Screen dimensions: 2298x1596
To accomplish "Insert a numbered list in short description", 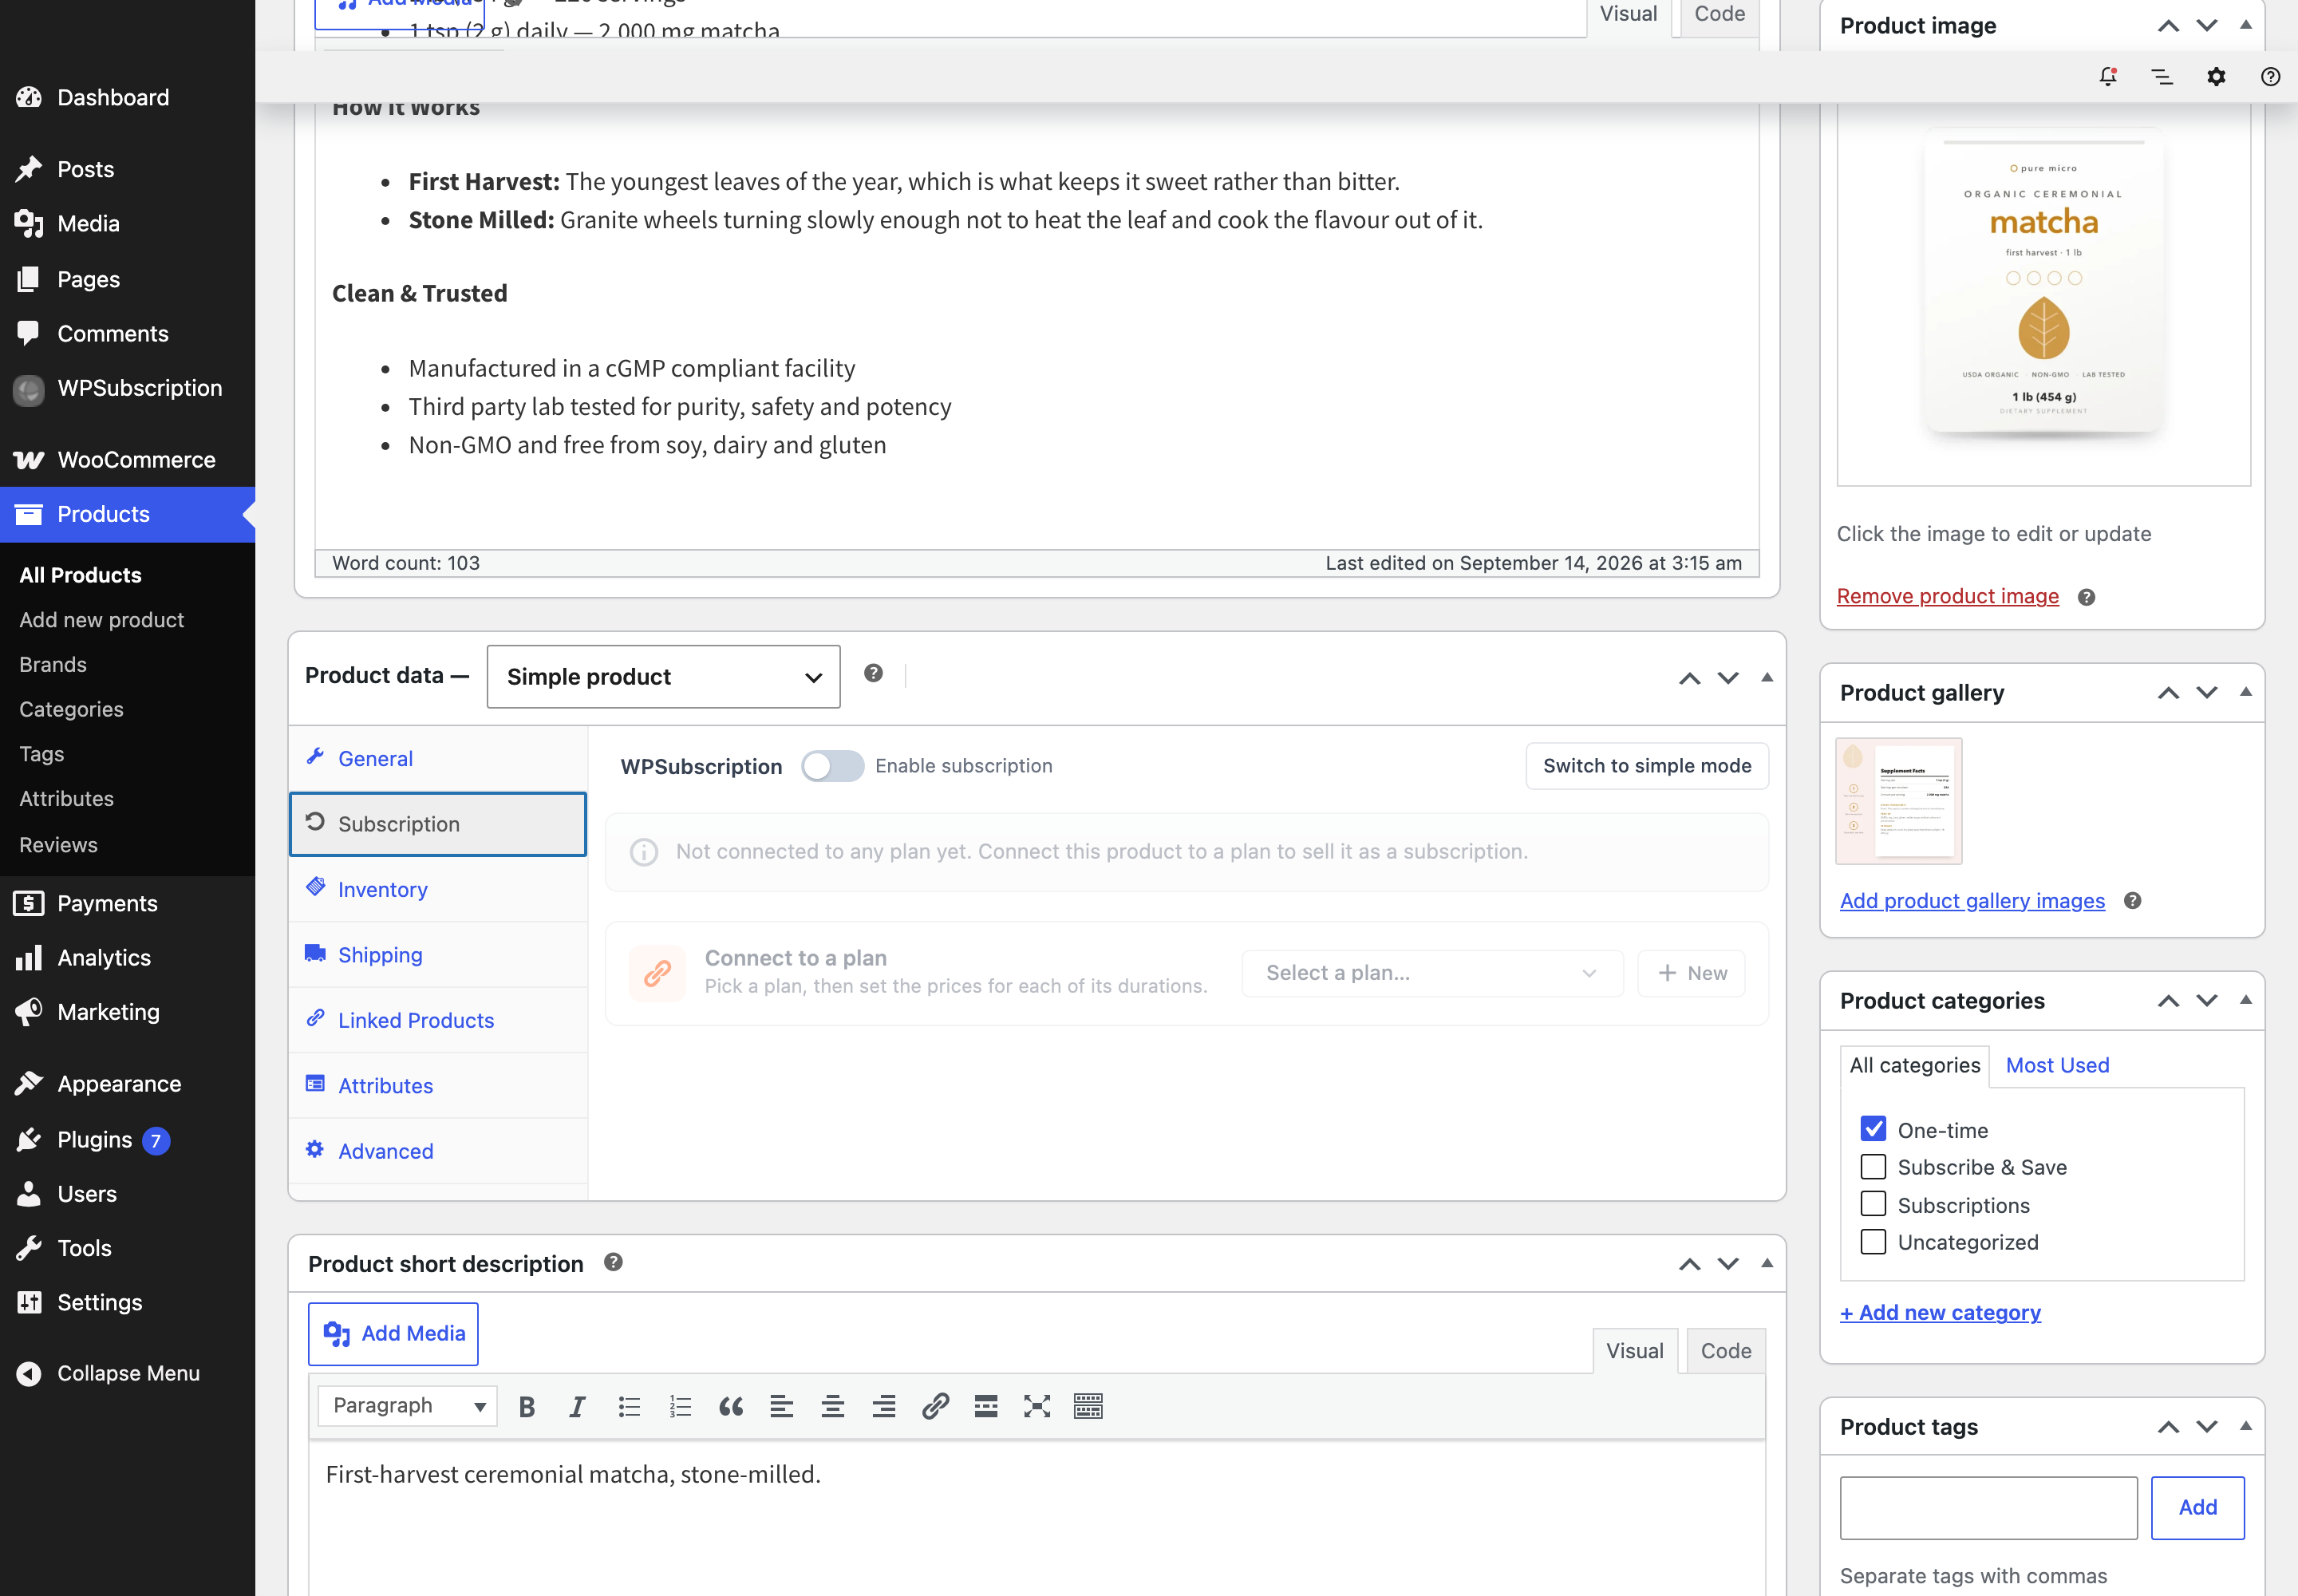I will coord(680,1407).
